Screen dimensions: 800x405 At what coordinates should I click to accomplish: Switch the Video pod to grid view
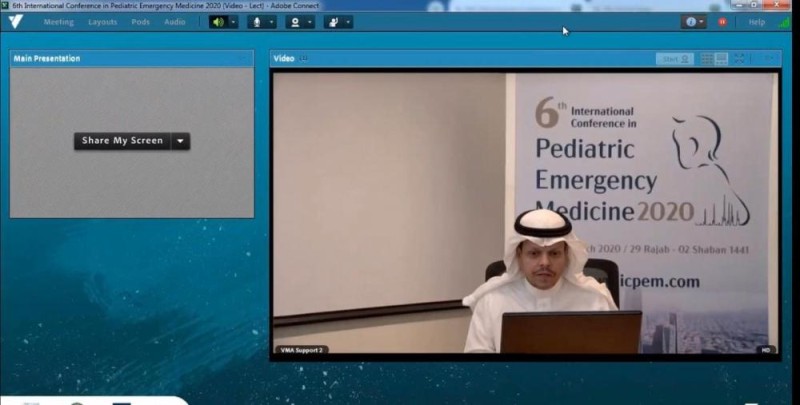[x=707, y=59]
